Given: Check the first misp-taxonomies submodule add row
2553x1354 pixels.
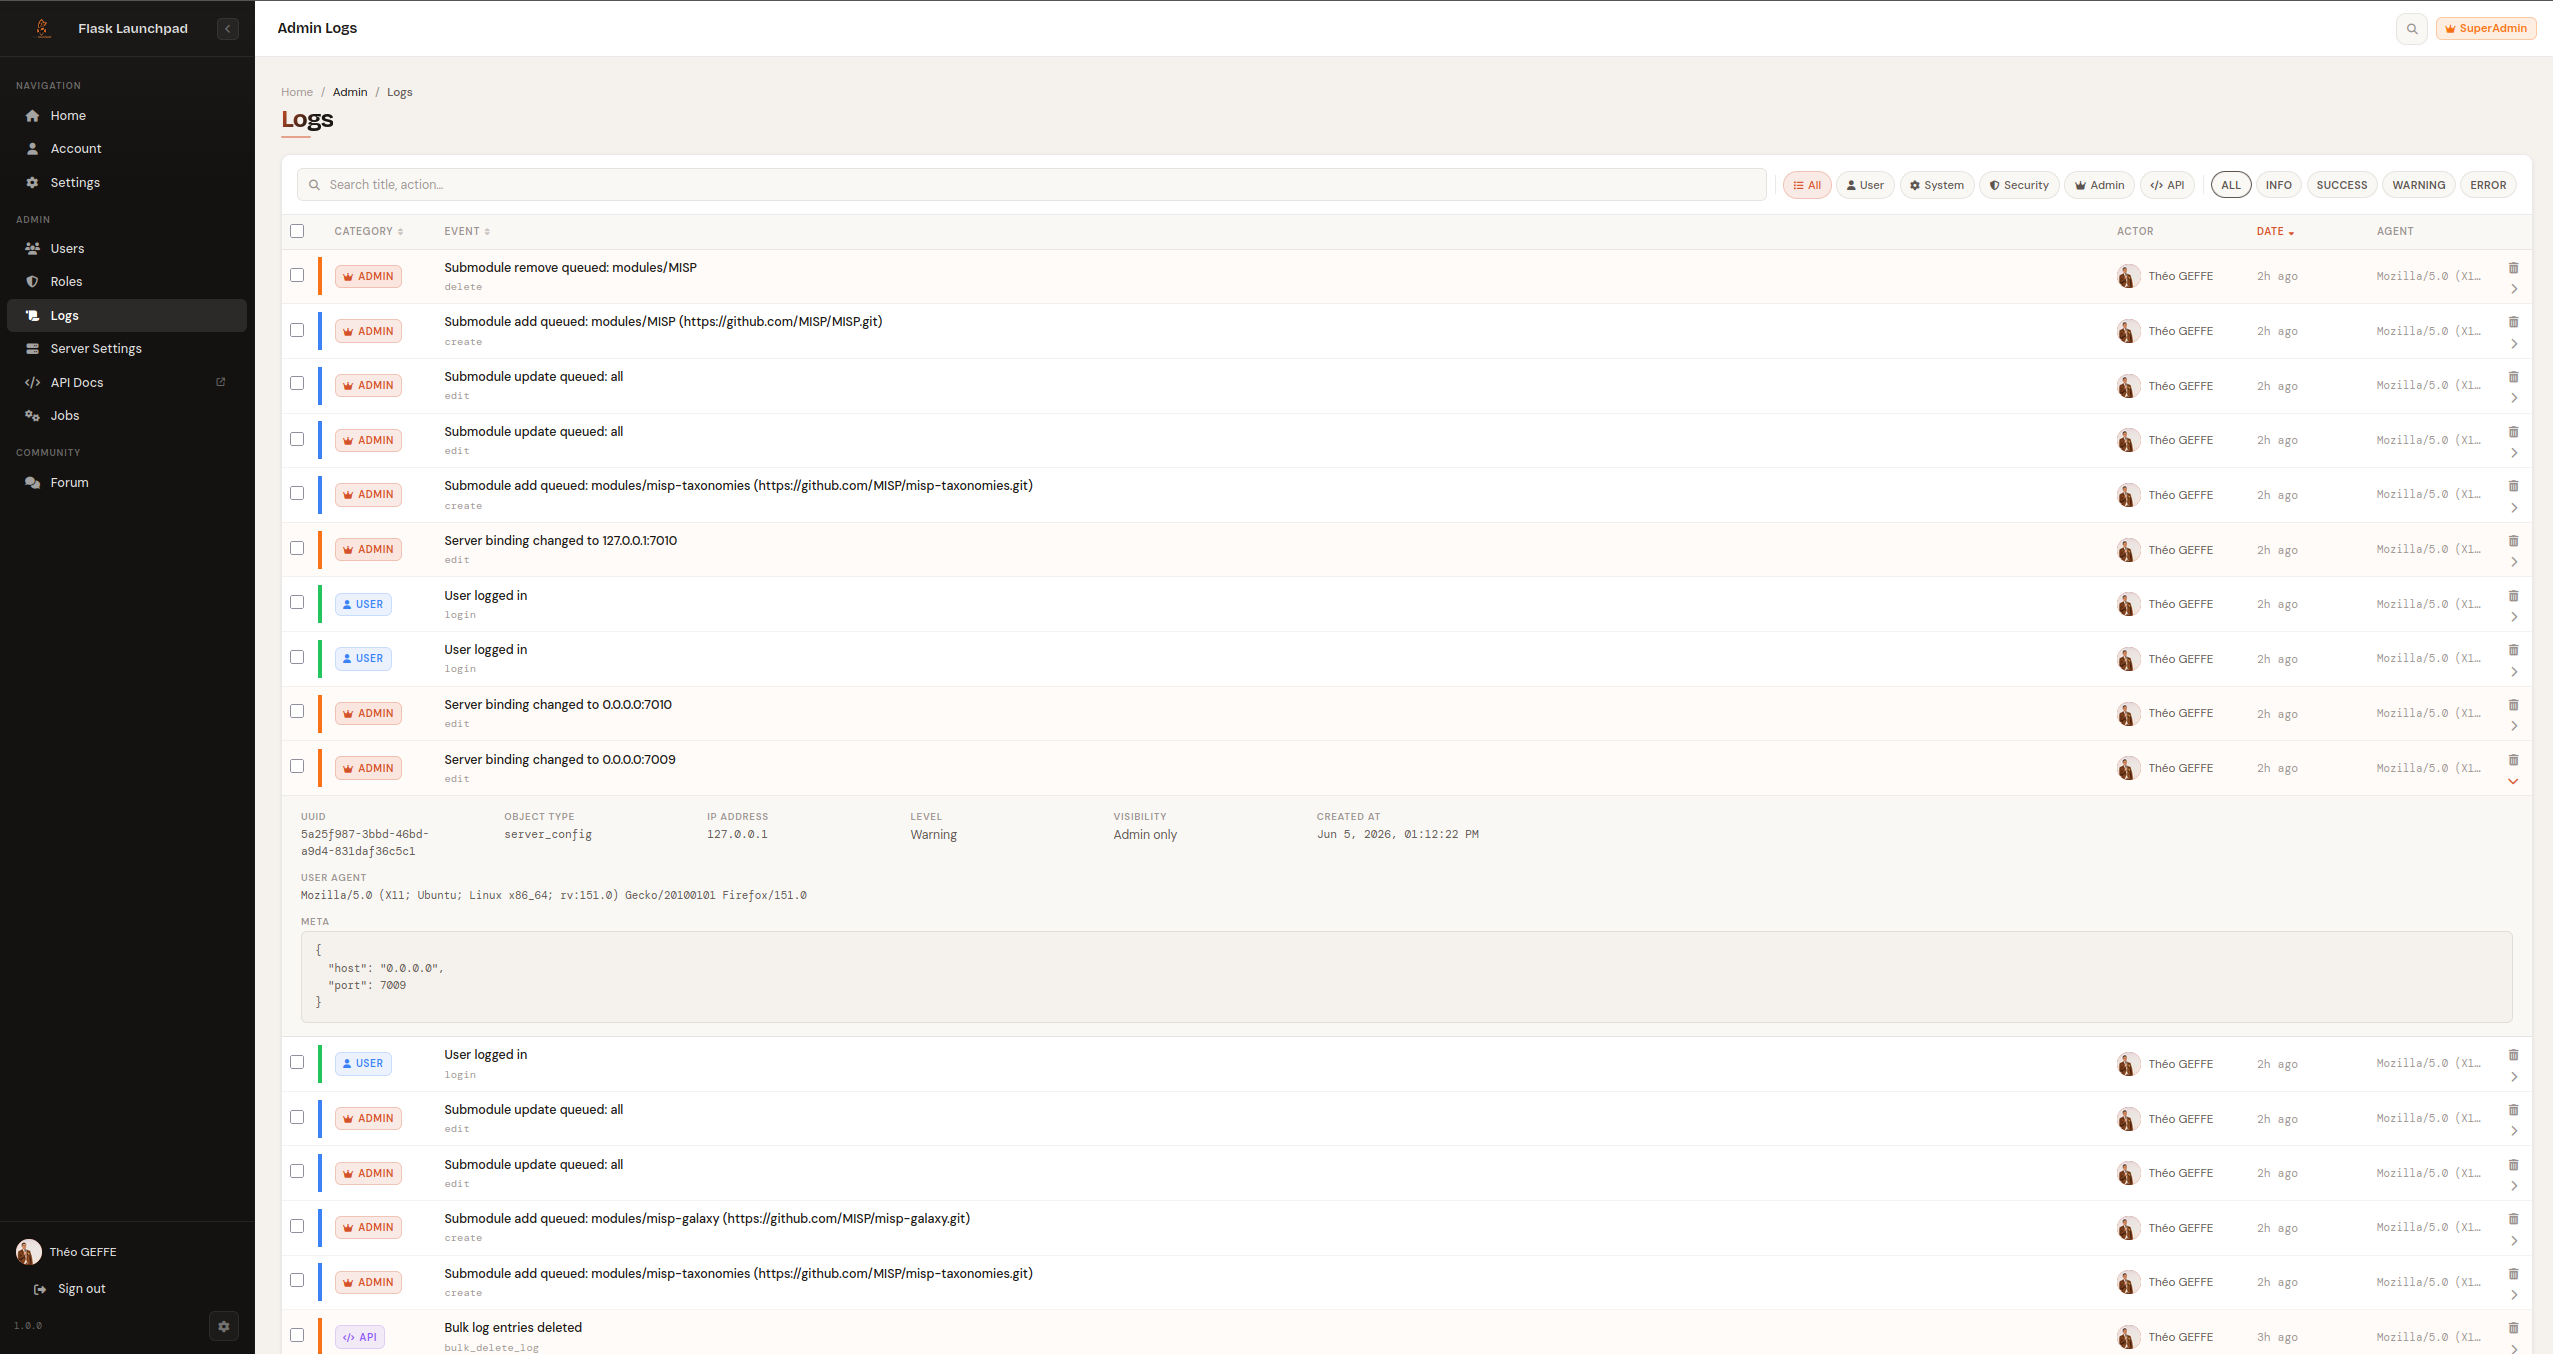Looking at the screenshot, I should click(x=297, y=493).
